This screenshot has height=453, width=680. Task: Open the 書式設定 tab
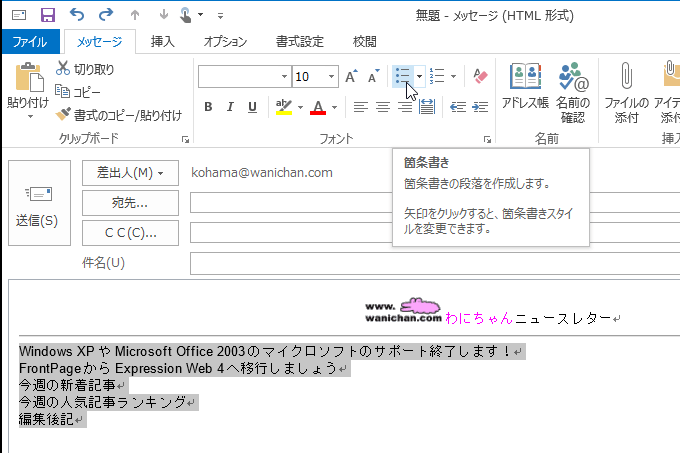300,42
